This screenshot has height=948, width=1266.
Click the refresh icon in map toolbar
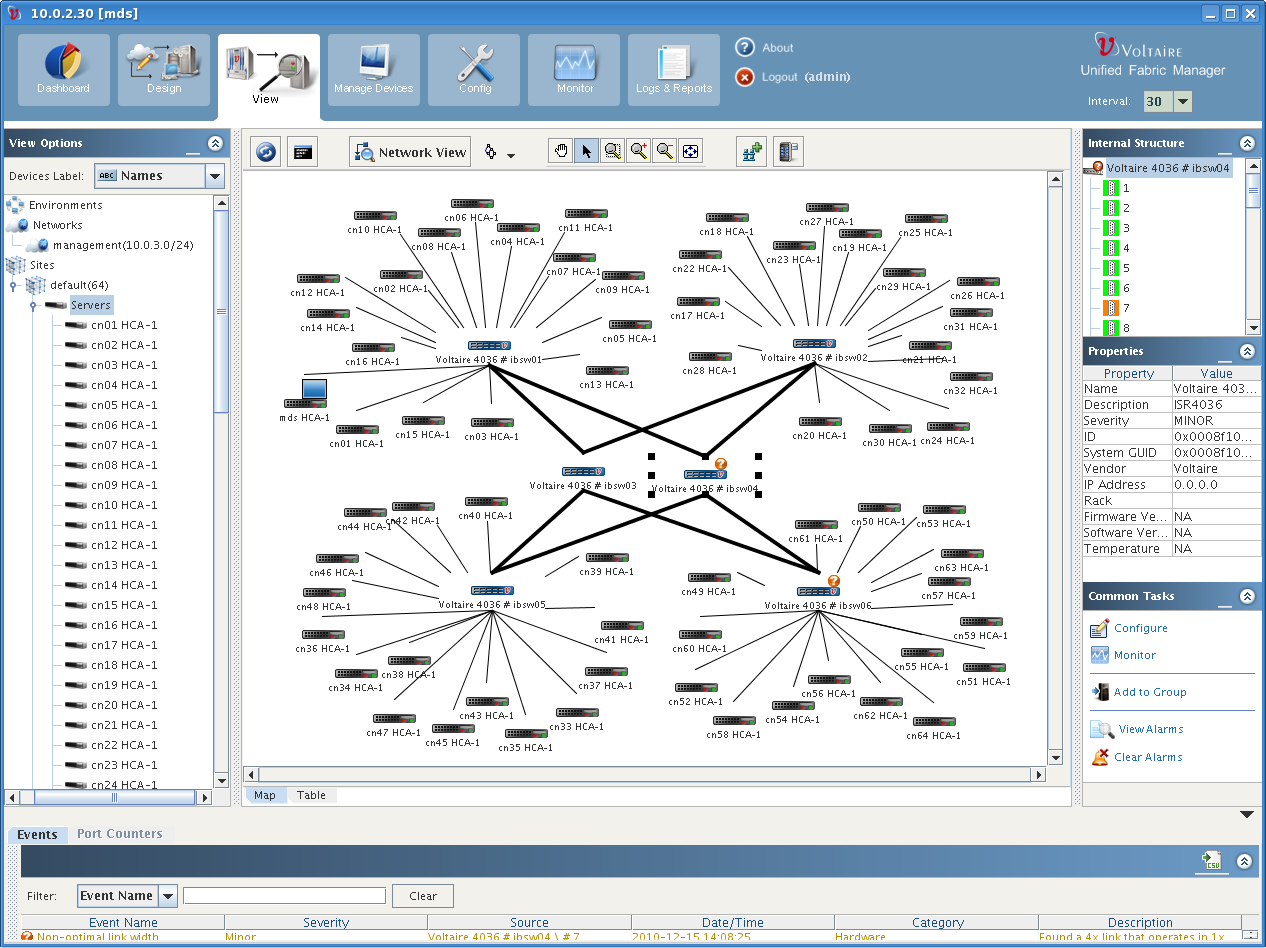[265, 152]
